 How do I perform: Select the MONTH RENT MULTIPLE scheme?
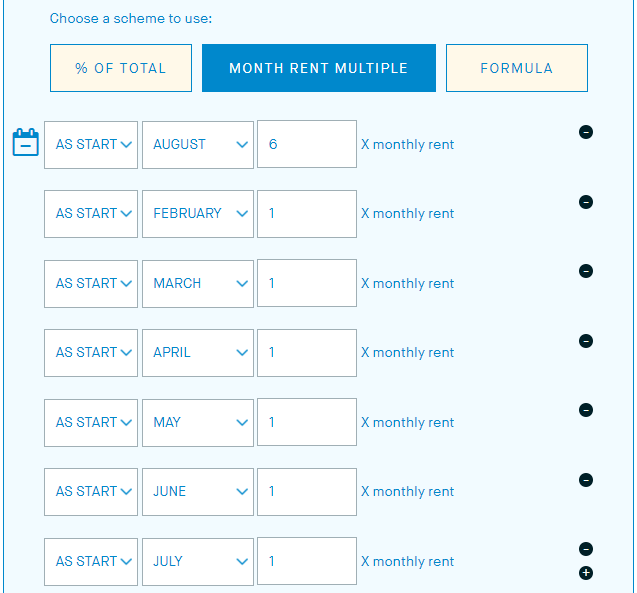[319, 69]
